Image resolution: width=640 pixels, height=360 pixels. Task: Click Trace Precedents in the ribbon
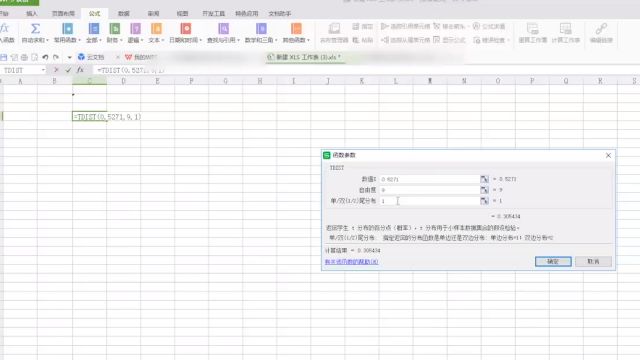[406, 27]
